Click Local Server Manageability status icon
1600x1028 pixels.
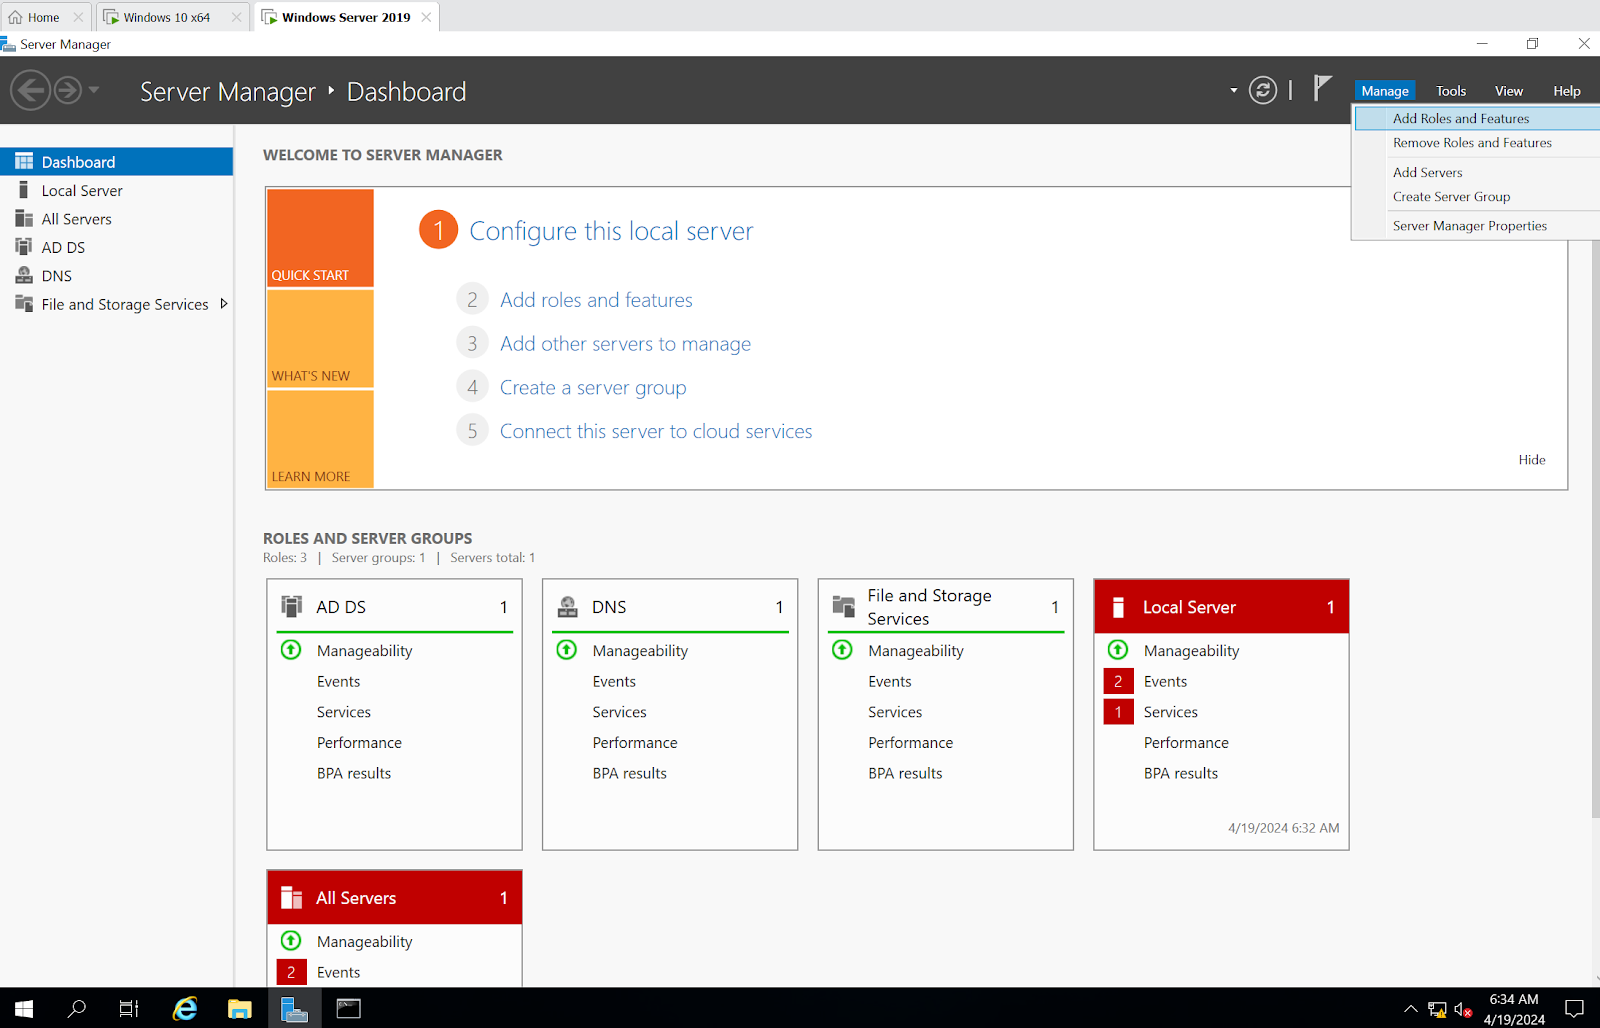tap(1118, 650)
